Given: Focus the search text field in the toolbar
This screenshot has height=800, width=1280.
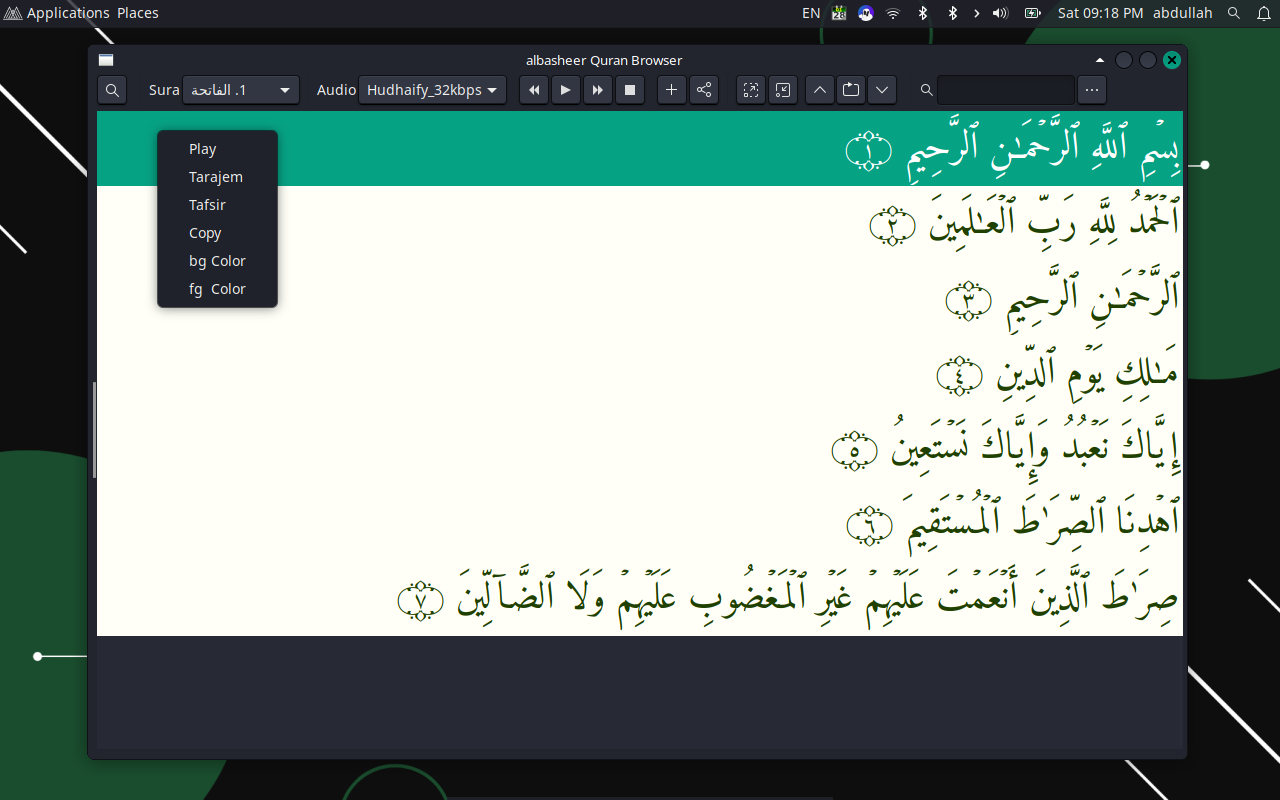Looking at the screenshot, I should click(x=1005, y=90).
